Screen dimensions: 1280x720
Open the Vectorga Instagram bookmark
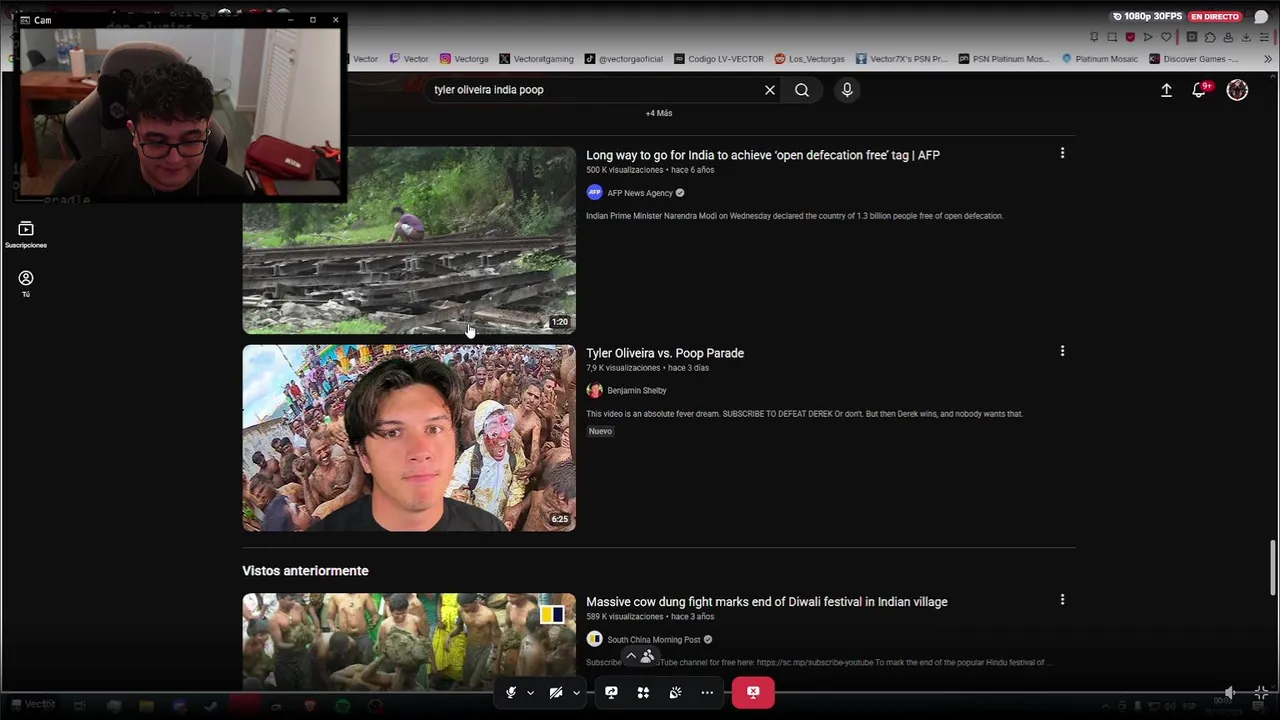tap(464, 59)
